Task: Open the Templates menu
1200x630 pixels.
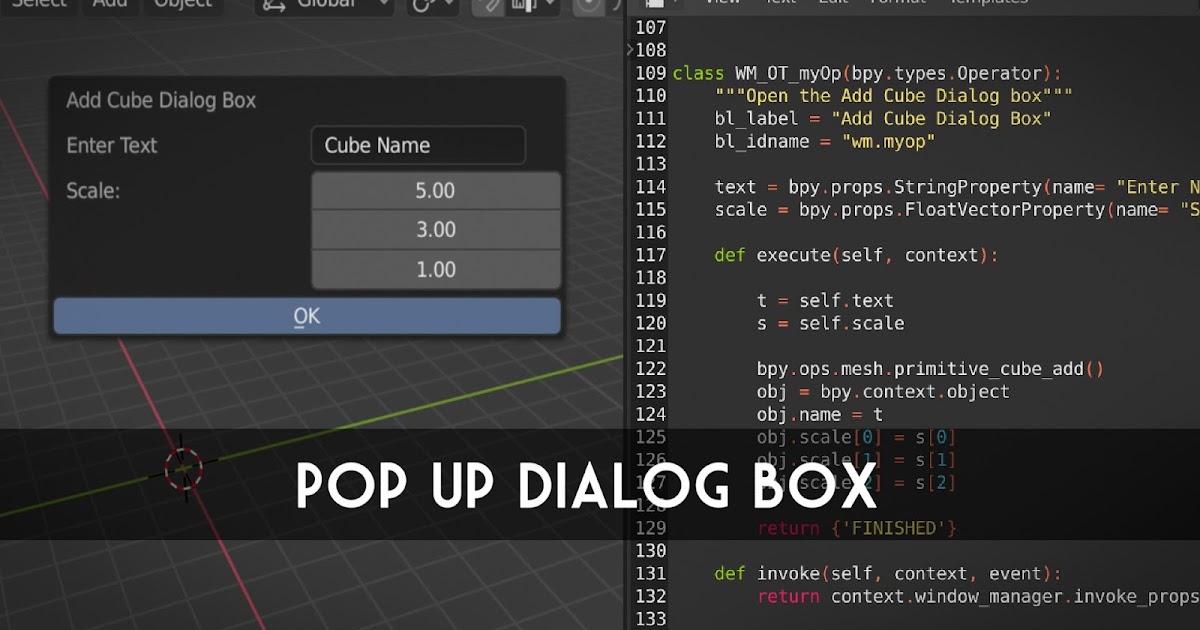Action: 990,4
